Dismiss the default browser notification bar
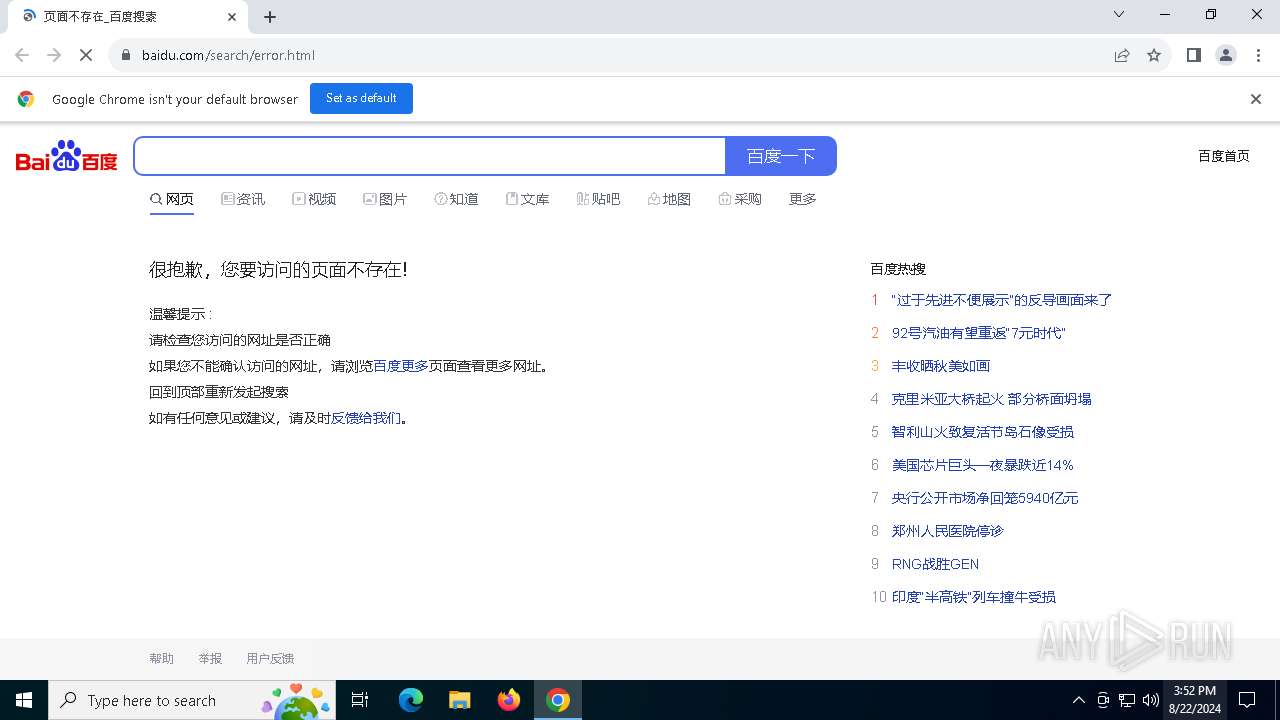1280x720 pixels. (x=1256, y=99)
